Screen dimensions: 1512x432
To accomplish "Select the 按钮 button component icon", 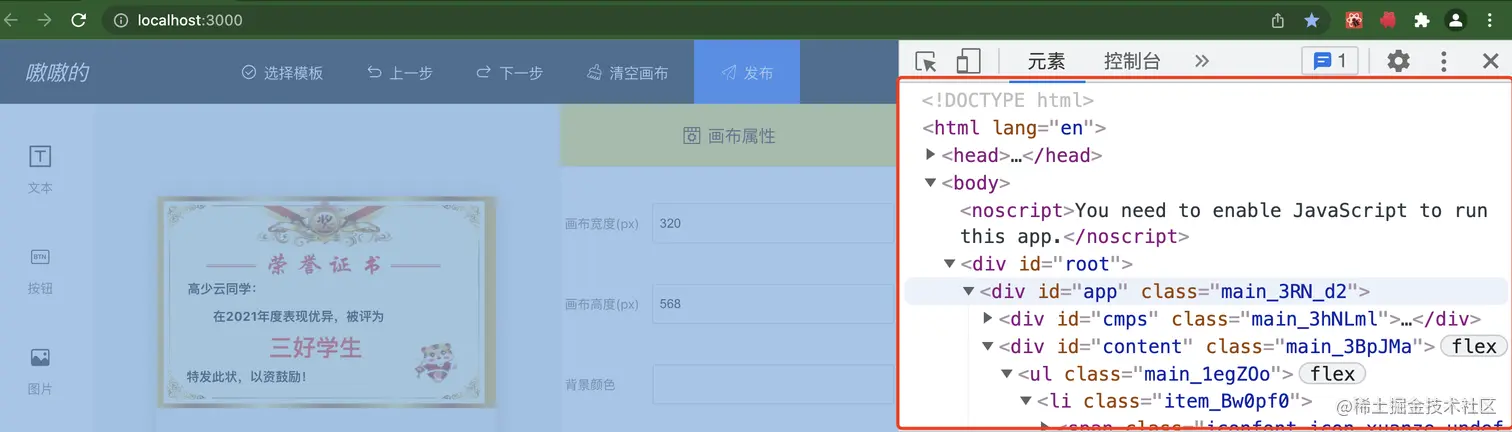I will (x=40, y=271).
